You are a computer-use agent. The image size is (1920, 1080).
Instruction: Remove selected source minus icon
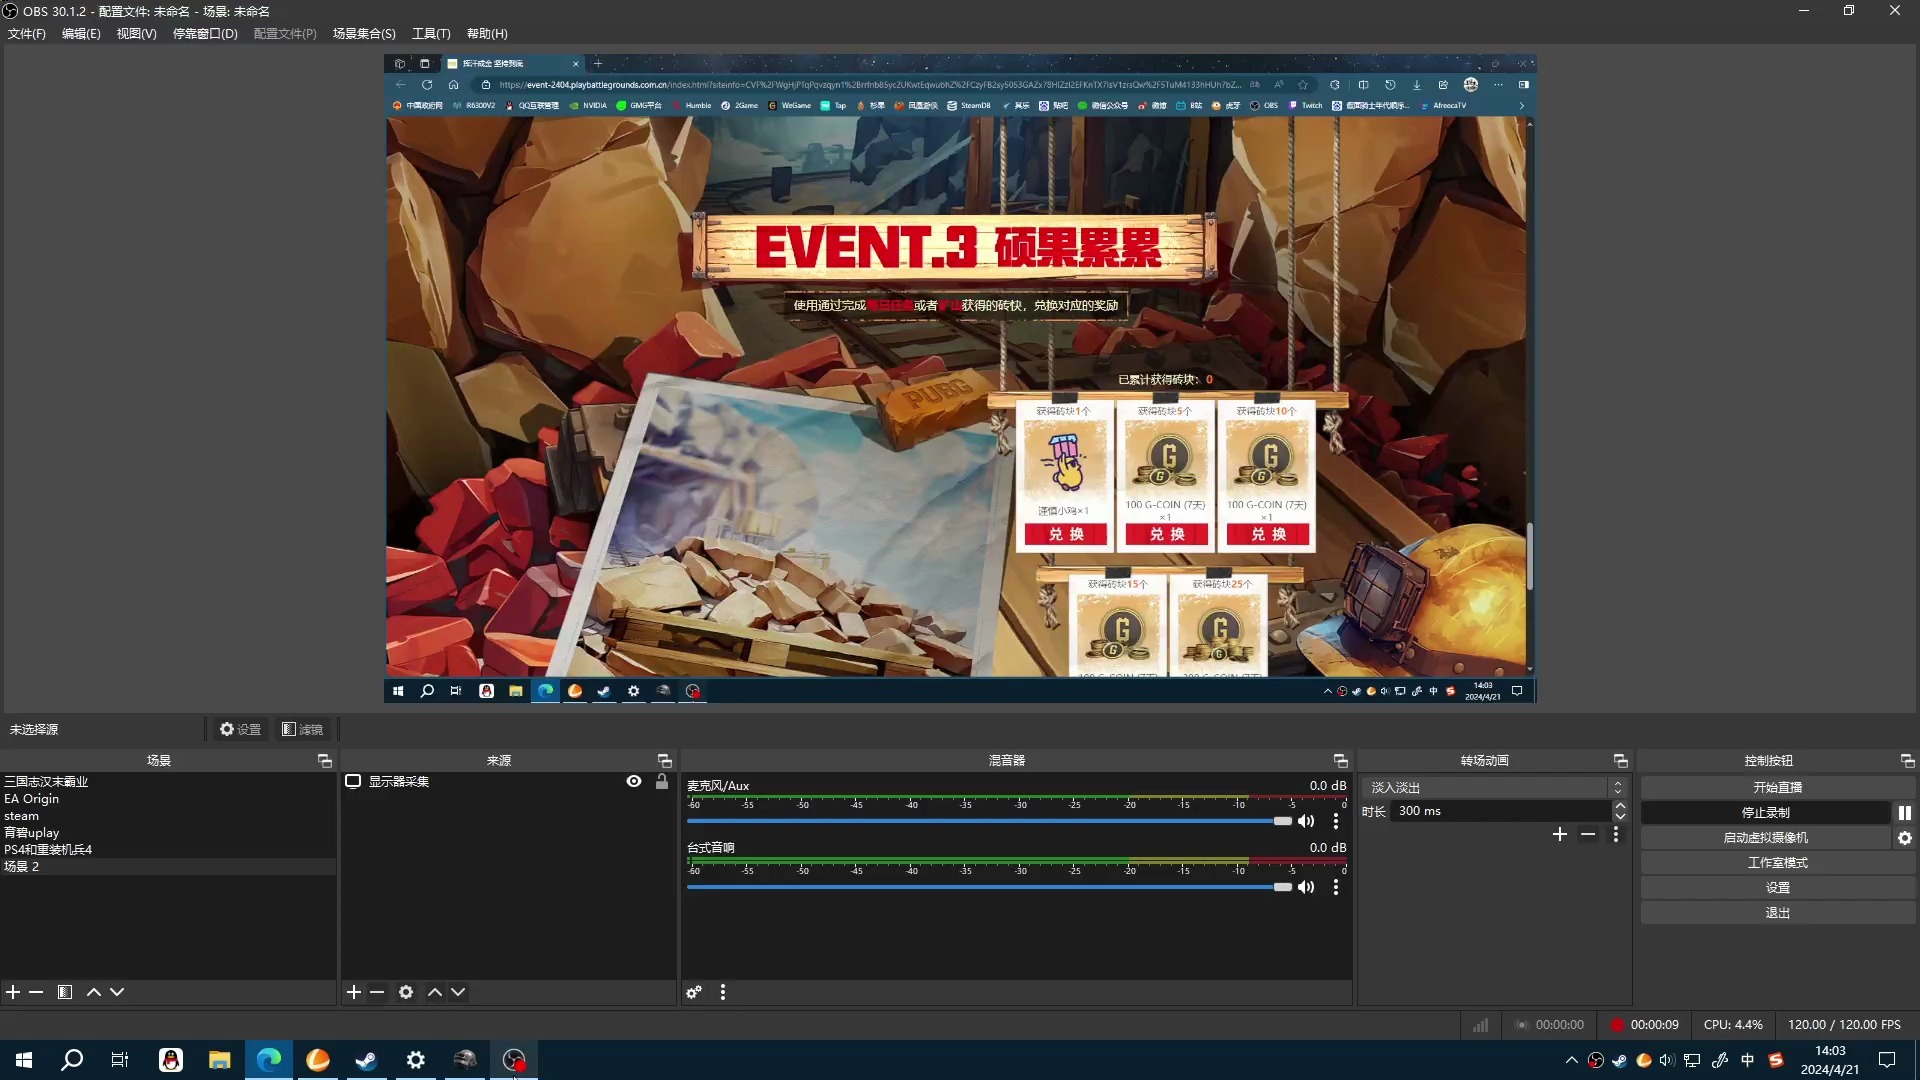coord(377,992)
